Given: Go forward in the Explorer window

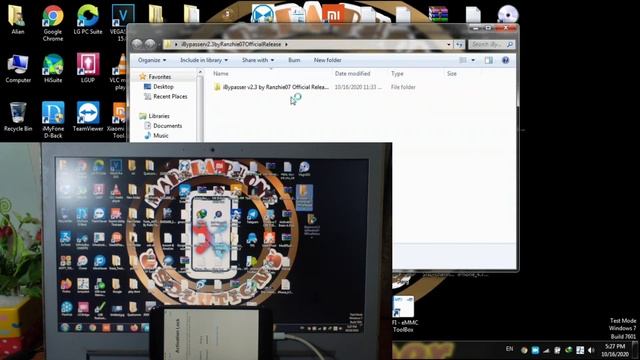Looking at the screenshot, I should point(150,44).
